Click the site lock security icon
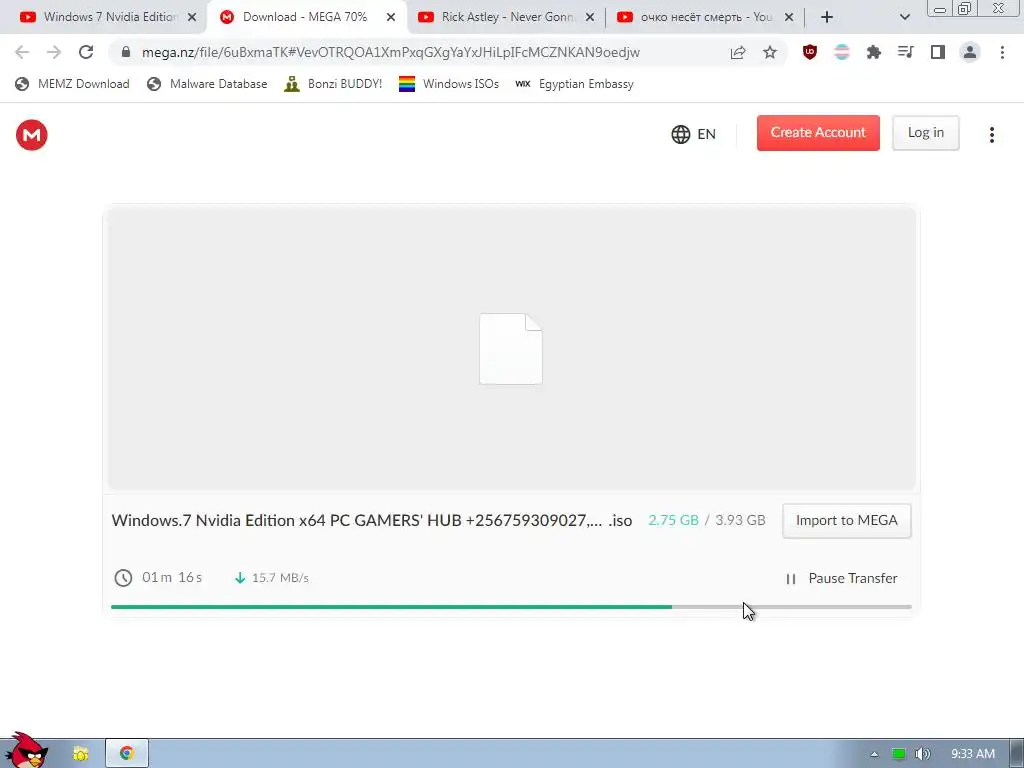This screenshot has width=1024, height=768. [x=126, y=52]
